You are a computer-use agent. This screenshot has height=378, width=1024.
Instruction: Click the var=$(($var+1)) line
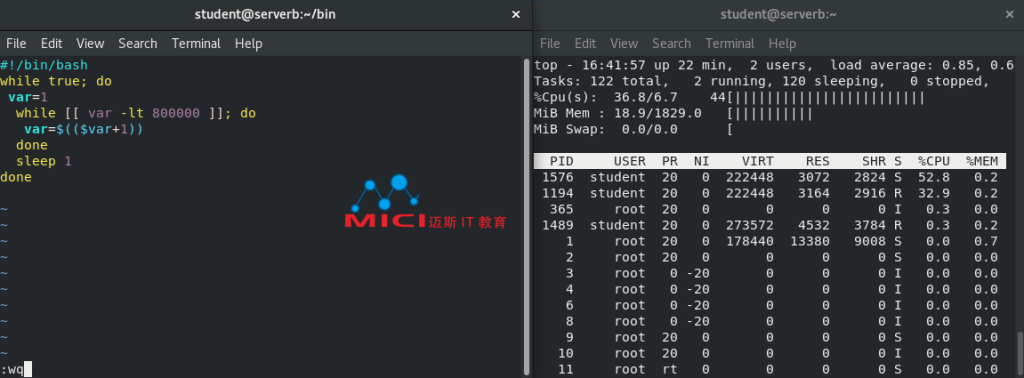tap(84, 129)
